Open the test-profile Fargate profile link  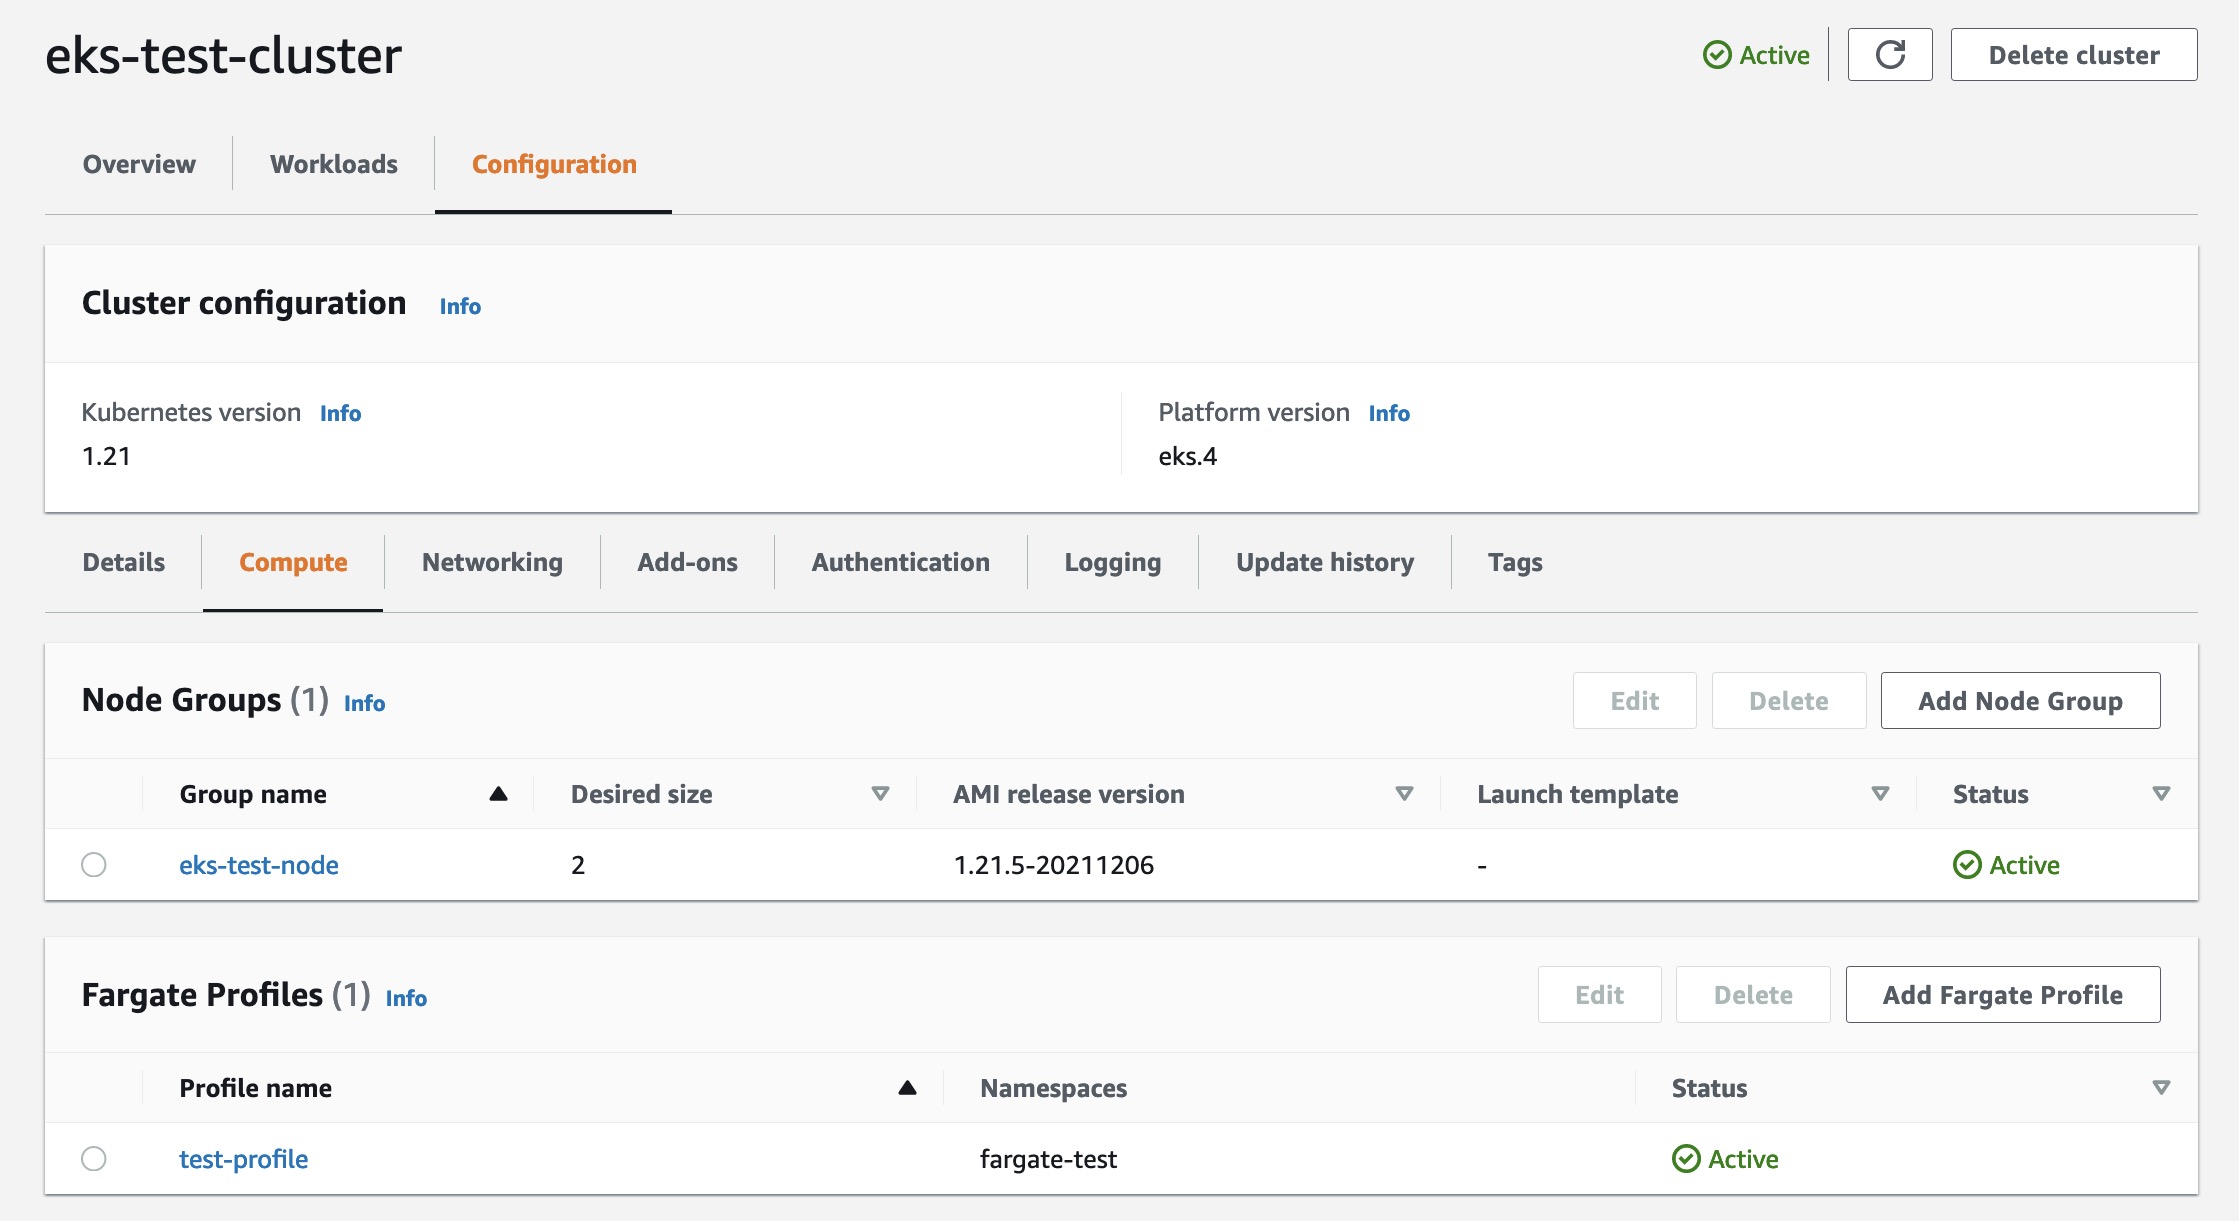[244, 1159]
